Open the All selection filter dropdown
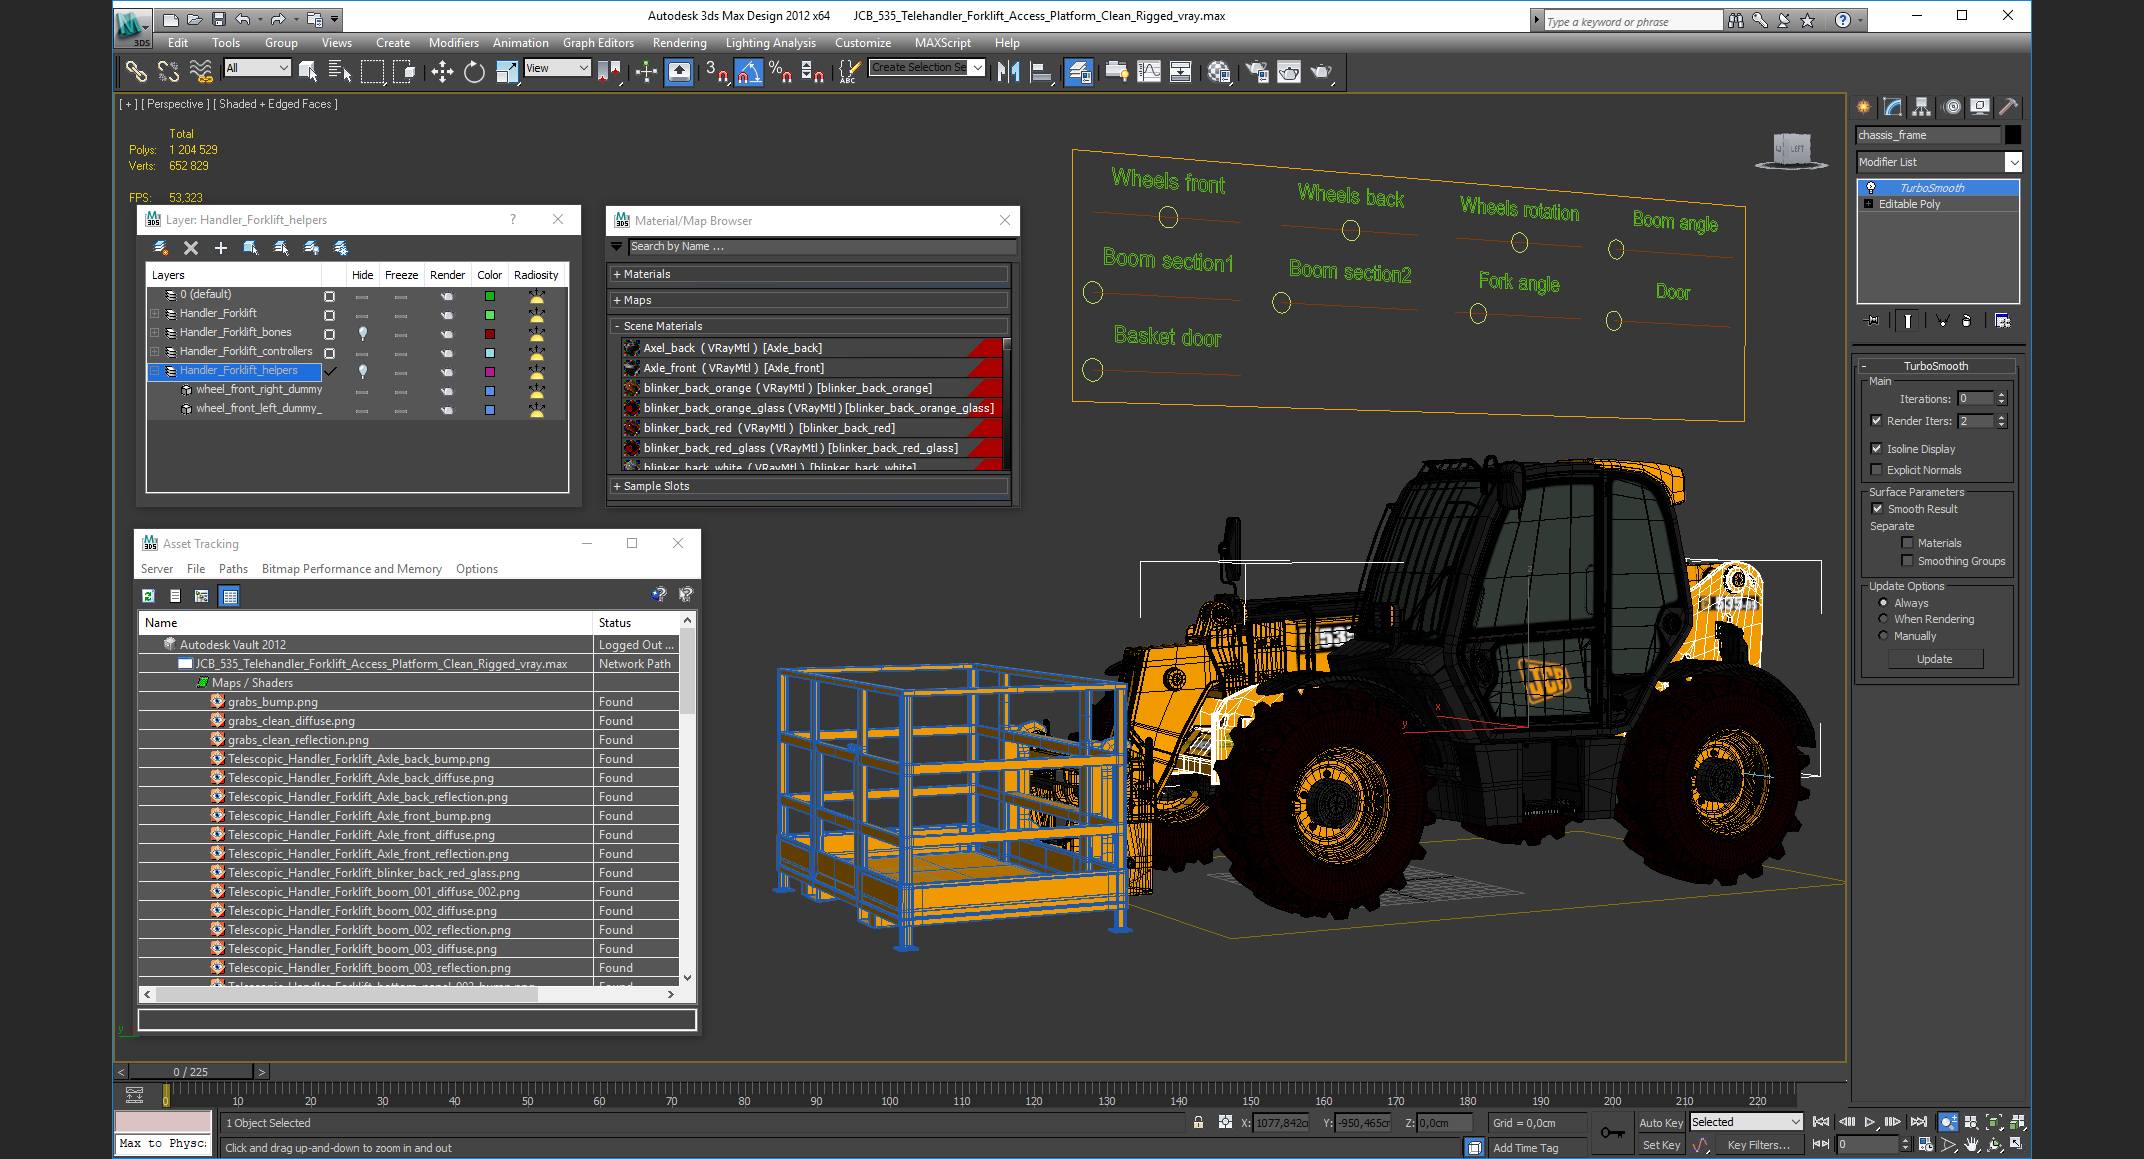The width and height of the screenshot is (2144, 1159). coord(257,68)
